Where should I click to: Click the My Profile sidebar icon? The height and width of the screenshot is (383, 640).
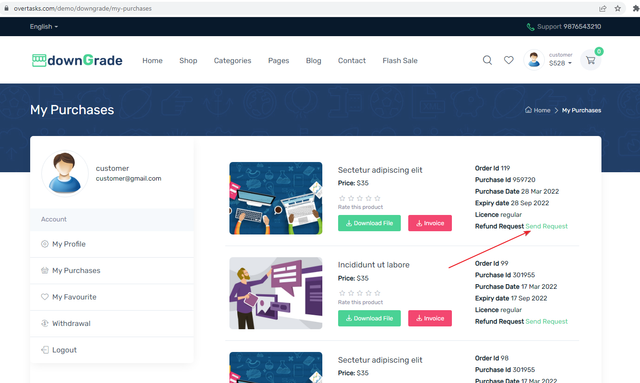point(44,244)
